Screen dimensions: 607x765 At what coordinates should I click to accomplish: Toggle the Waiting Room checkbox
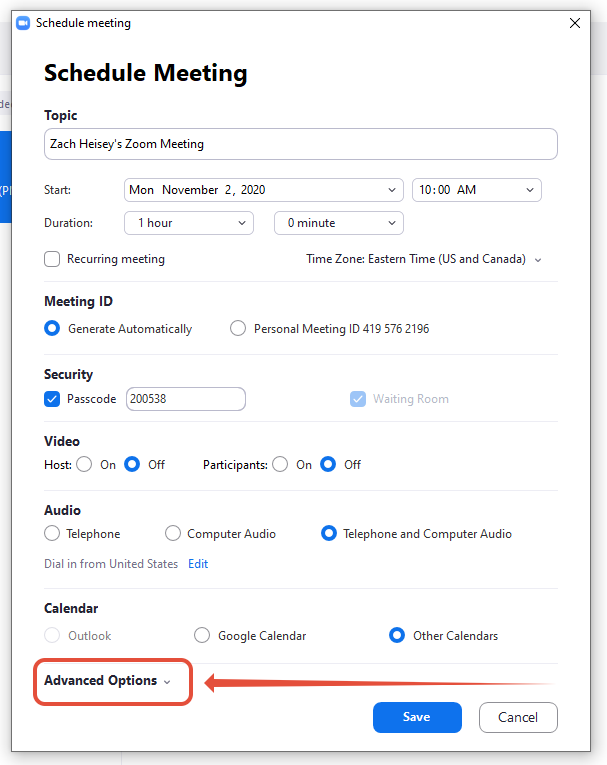(358, 399)
